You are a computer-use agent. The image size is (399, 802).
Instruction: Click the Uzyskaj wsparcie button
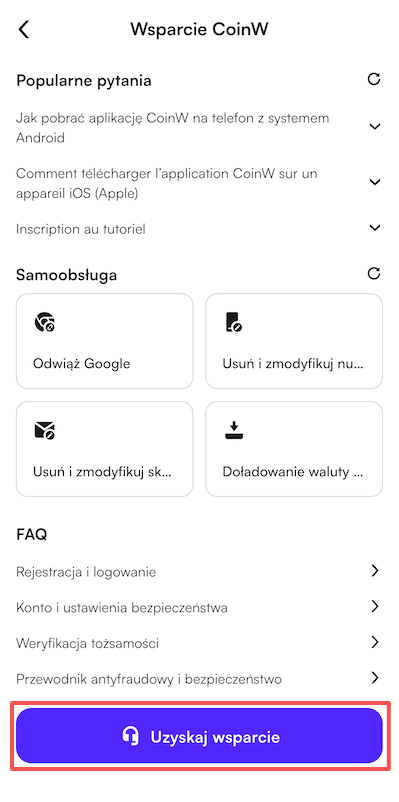[199, 736]
